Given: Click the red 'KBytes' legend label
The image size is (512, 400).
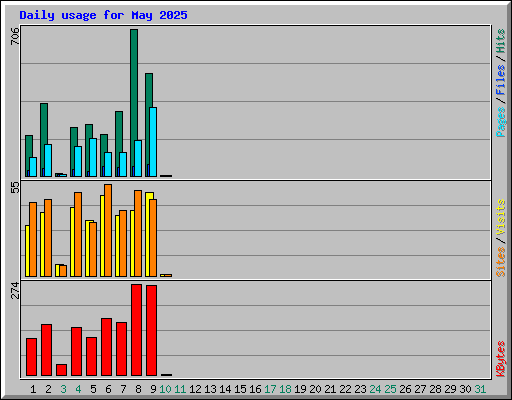Looking at the screenshot, I should 500,359.
